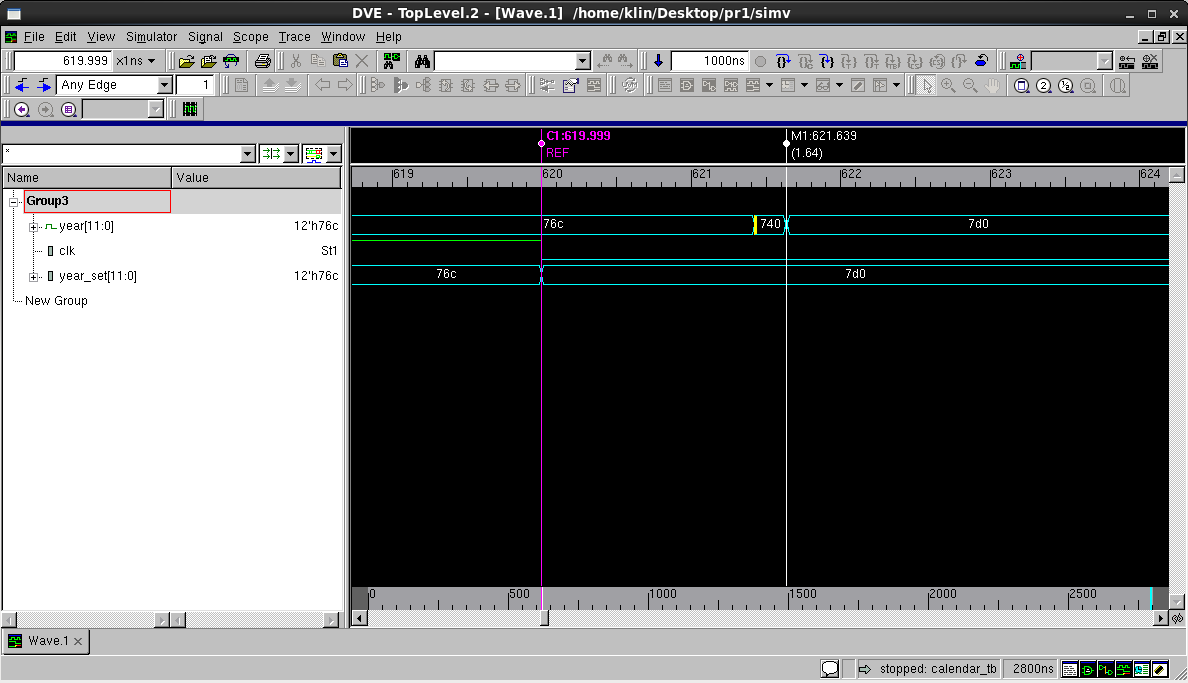1188x683 pixels.
Task: Collapse the Group3 tree node
Action: (x=14, y=202)
